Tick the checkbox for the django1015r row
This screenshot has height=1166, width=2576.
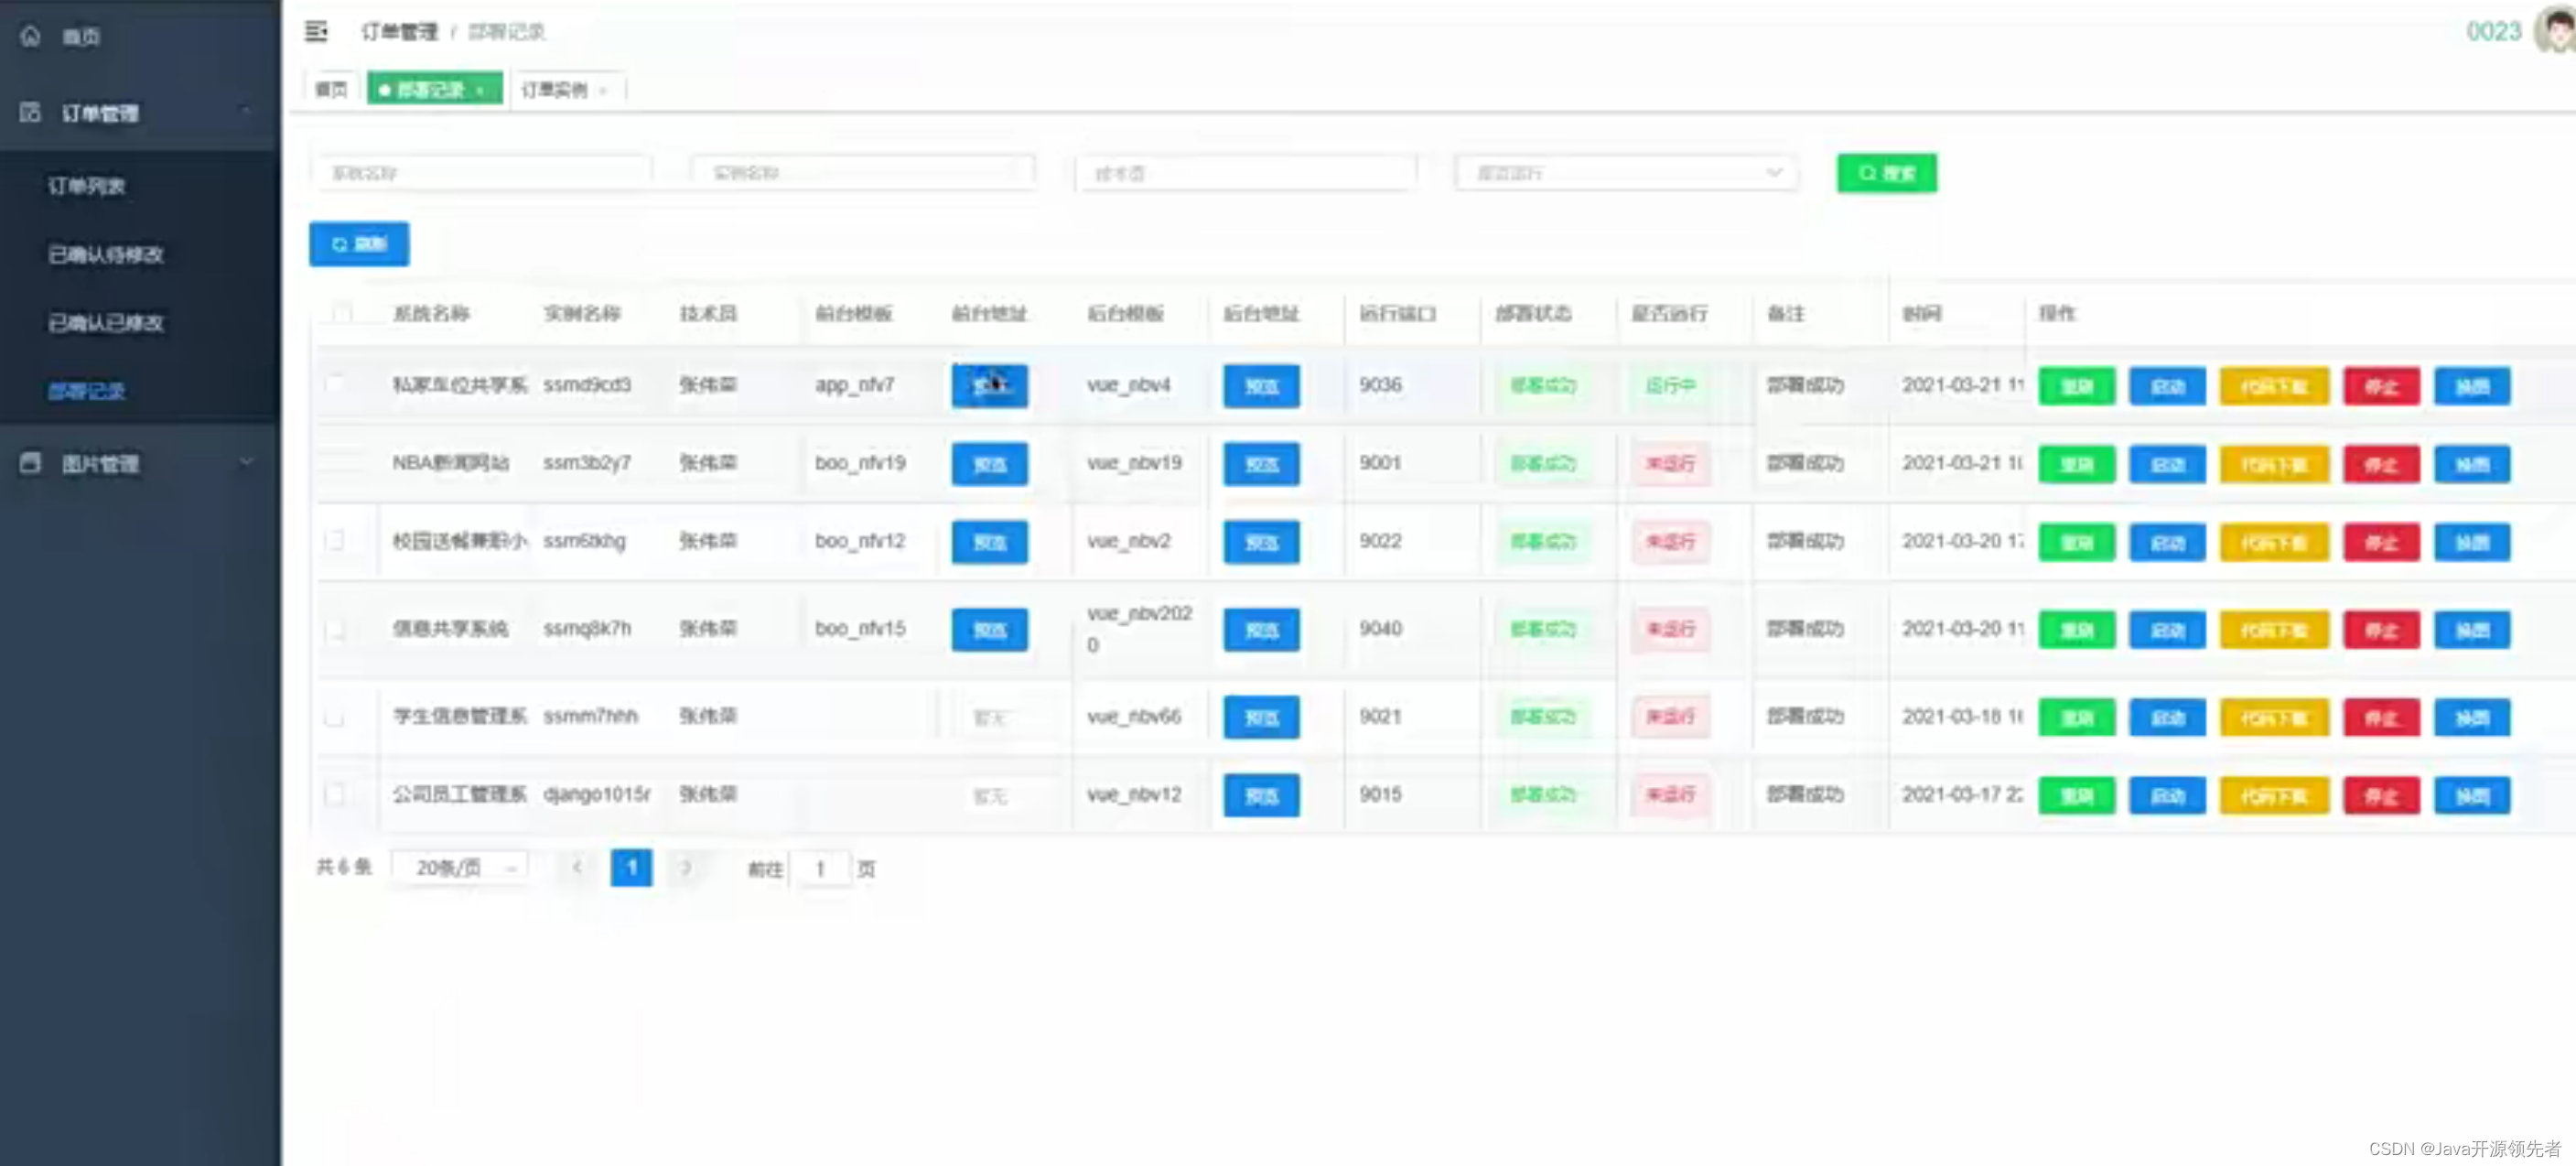(335, 794)
